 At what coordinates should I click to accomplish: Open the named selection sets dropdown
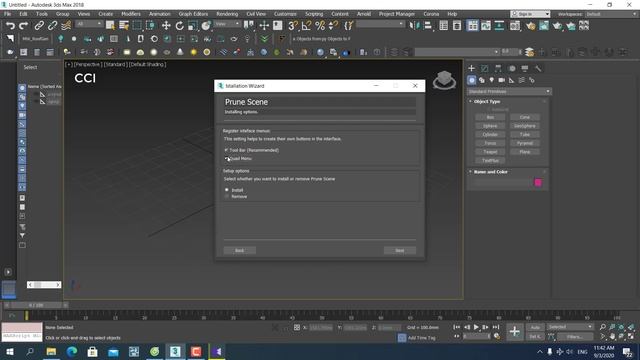380,24
